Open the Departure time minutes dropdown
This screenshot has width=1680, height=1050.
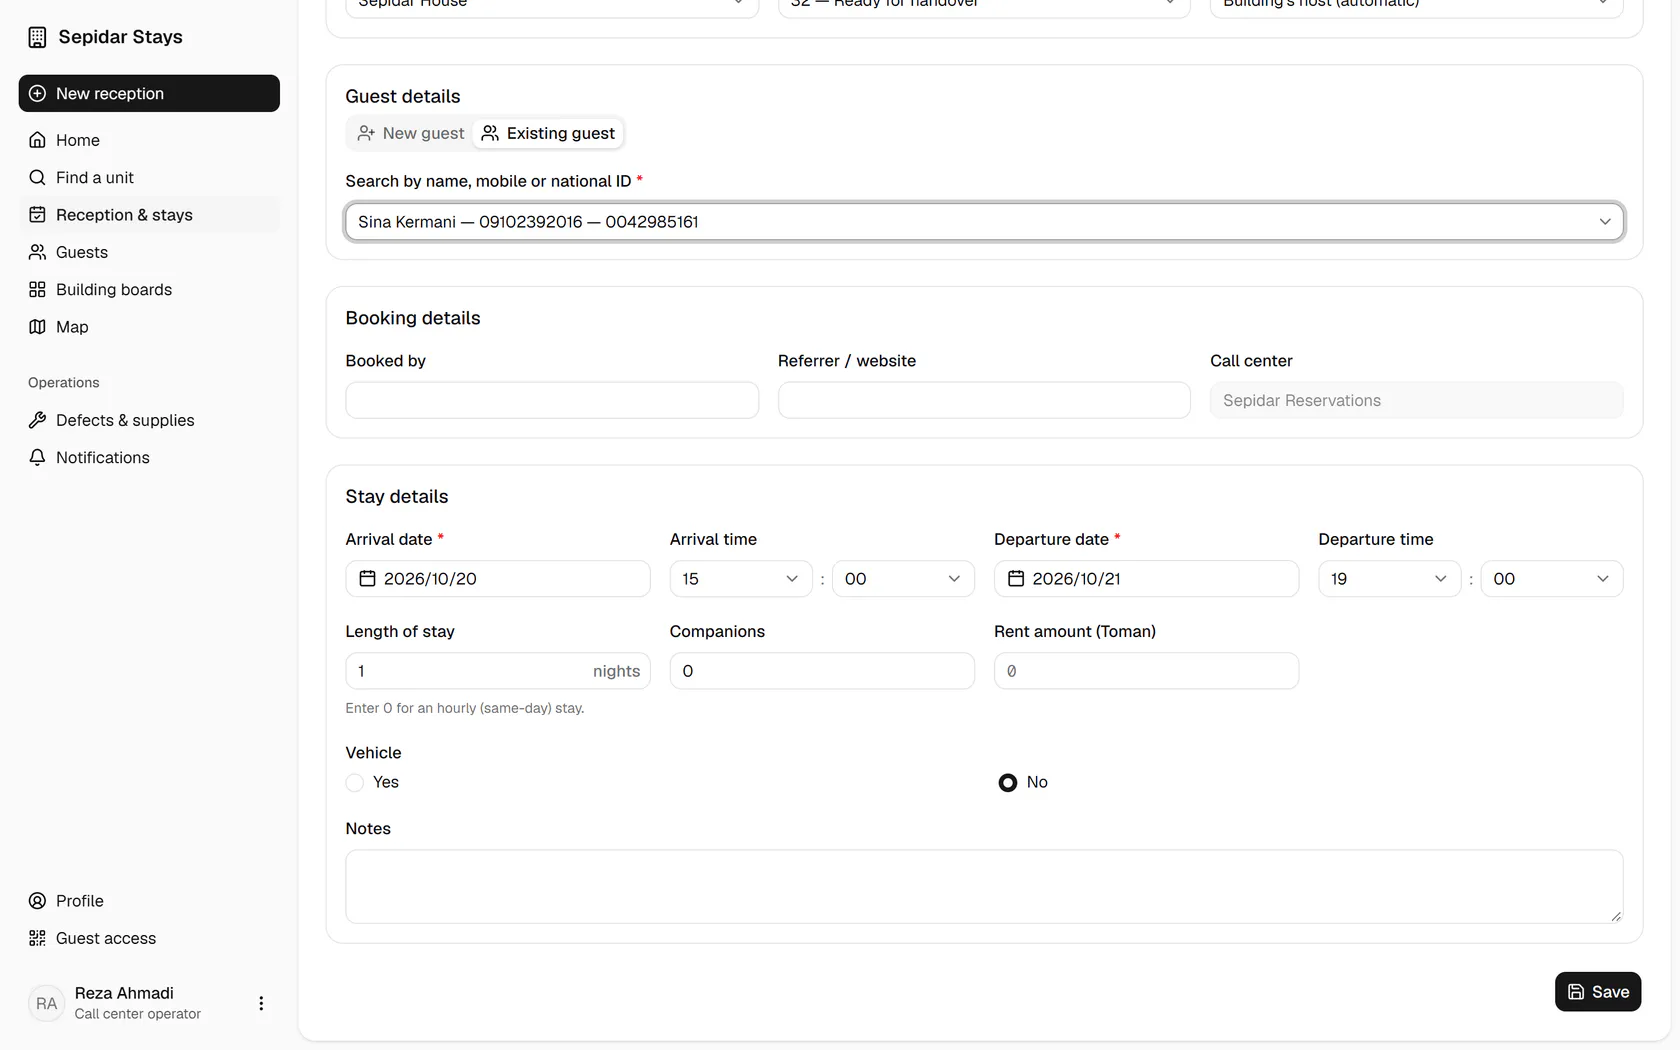1551,578
